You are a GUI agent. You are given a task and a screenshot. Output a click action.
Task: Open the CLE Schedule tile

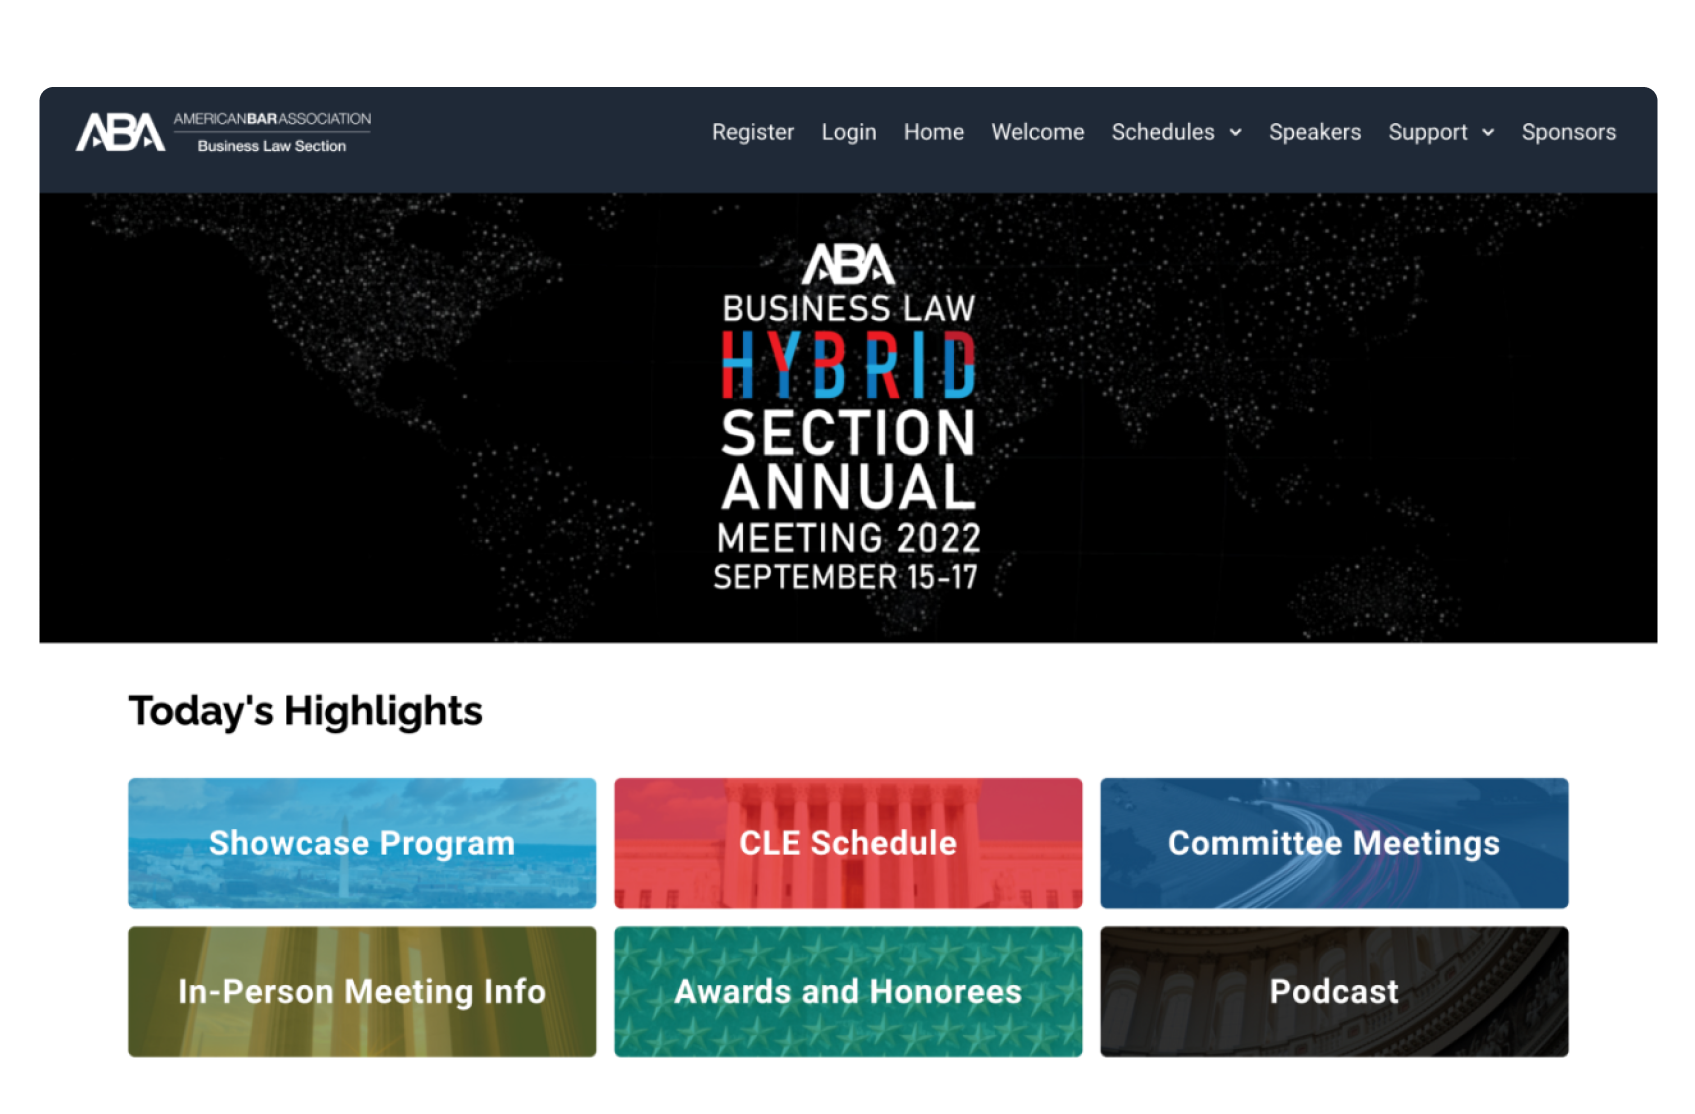847,843
